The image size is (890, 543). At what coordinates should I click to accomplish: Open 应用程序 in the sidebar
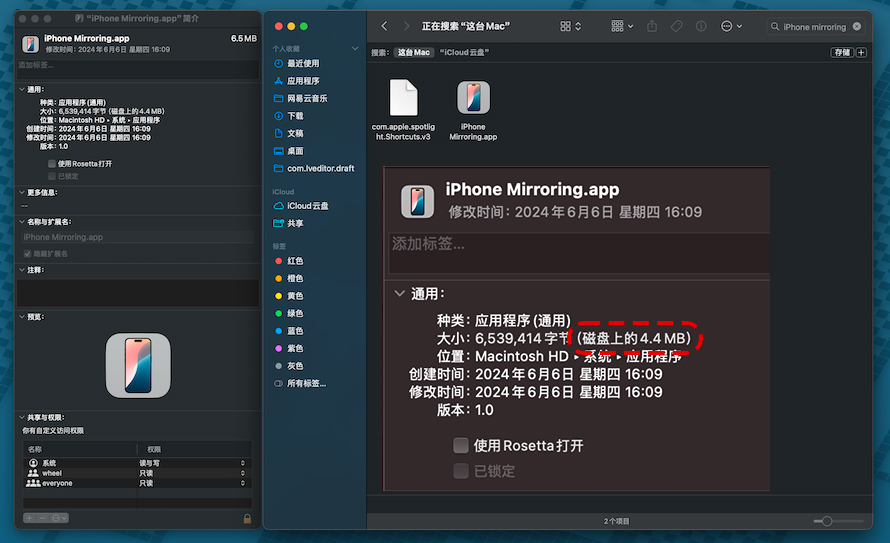pyautogui.click(x=303, y=81)
